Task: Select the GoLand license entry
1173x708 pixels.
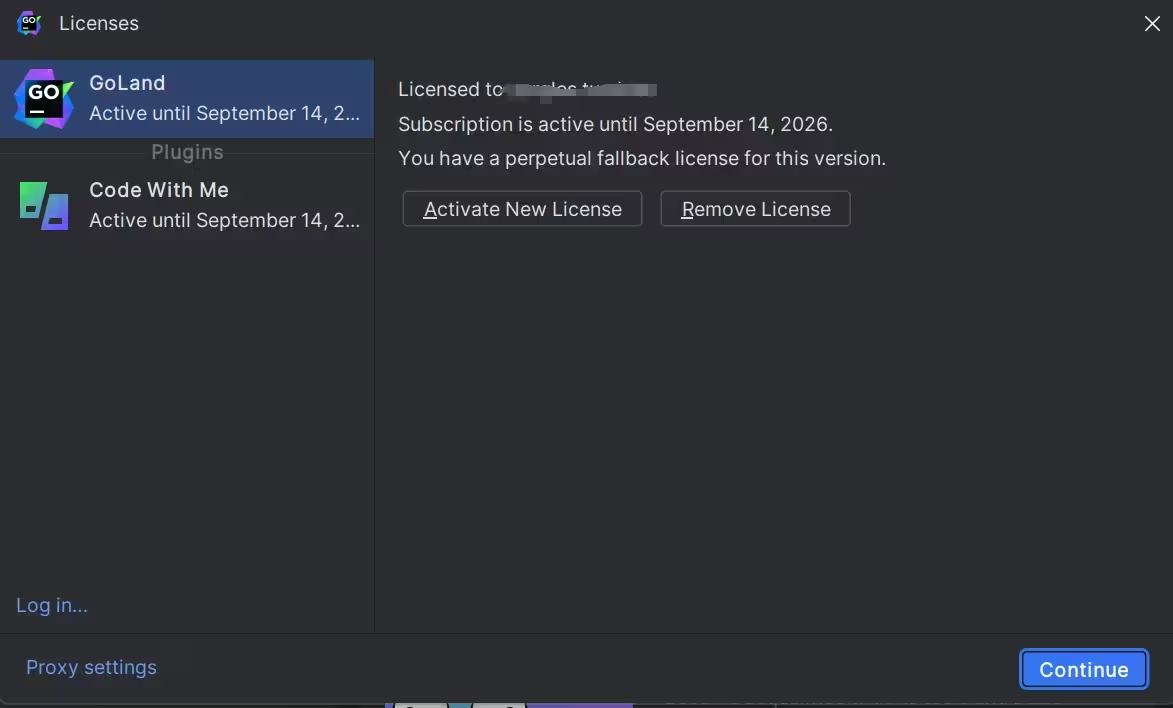Action: pos(187,99)
